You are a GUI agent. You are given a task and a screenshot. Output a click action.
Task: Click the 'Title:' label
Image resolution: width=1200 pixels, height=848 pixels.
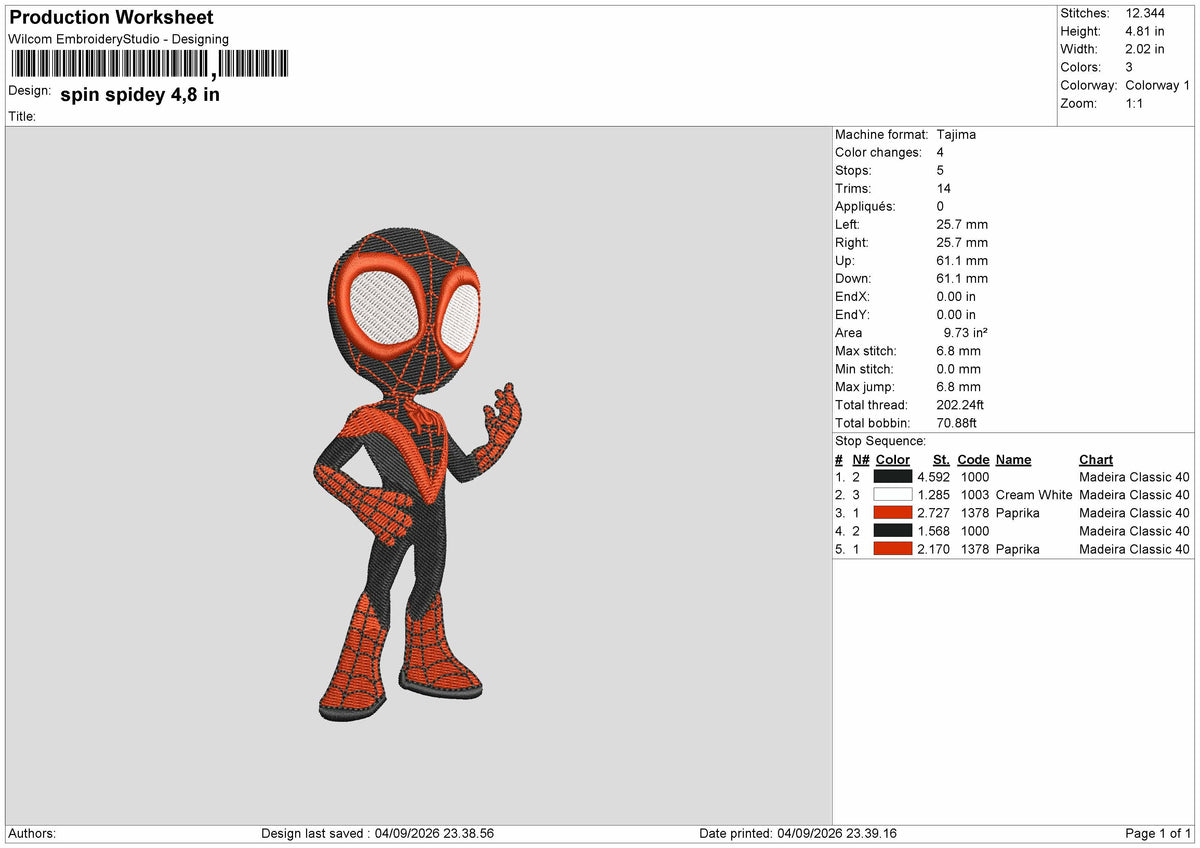[x=22, y=117]
